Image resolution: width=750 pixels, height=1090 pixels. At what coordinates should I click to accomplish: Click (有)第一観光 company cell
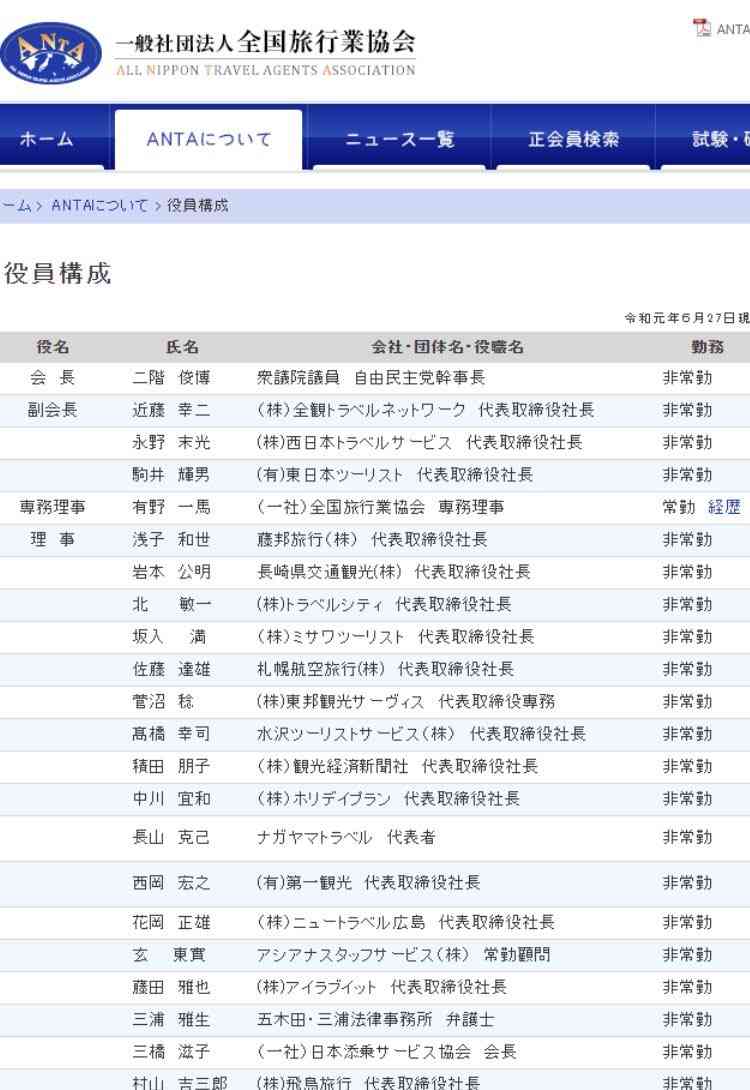pyautogui.click(x=368, y=883)
